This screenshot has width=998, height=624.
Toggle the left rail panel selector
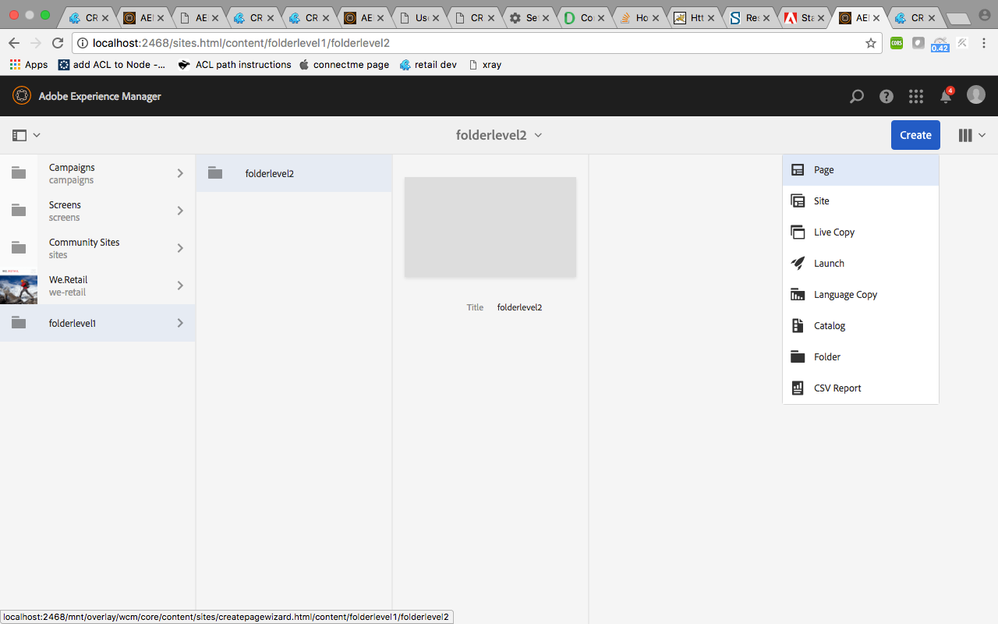(x=26, y=135)
